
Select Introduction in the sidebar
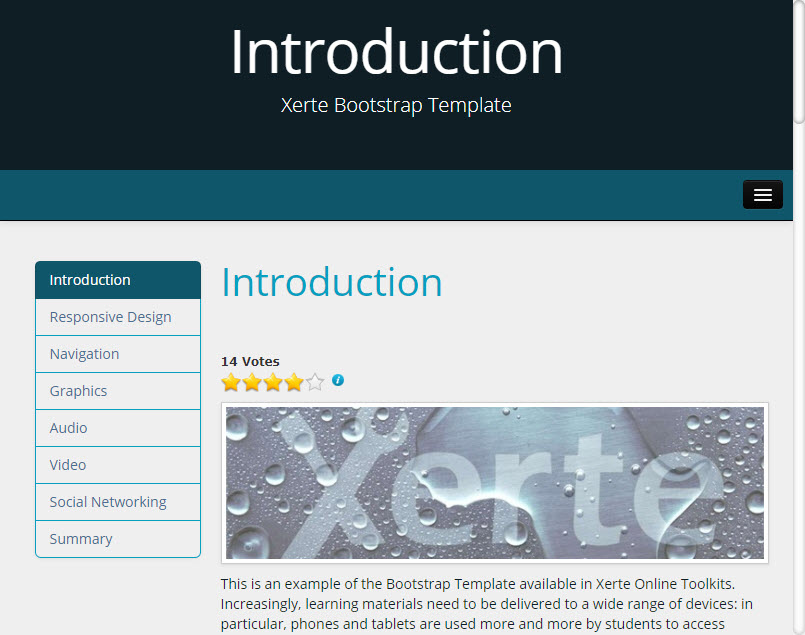coord(118,280)
